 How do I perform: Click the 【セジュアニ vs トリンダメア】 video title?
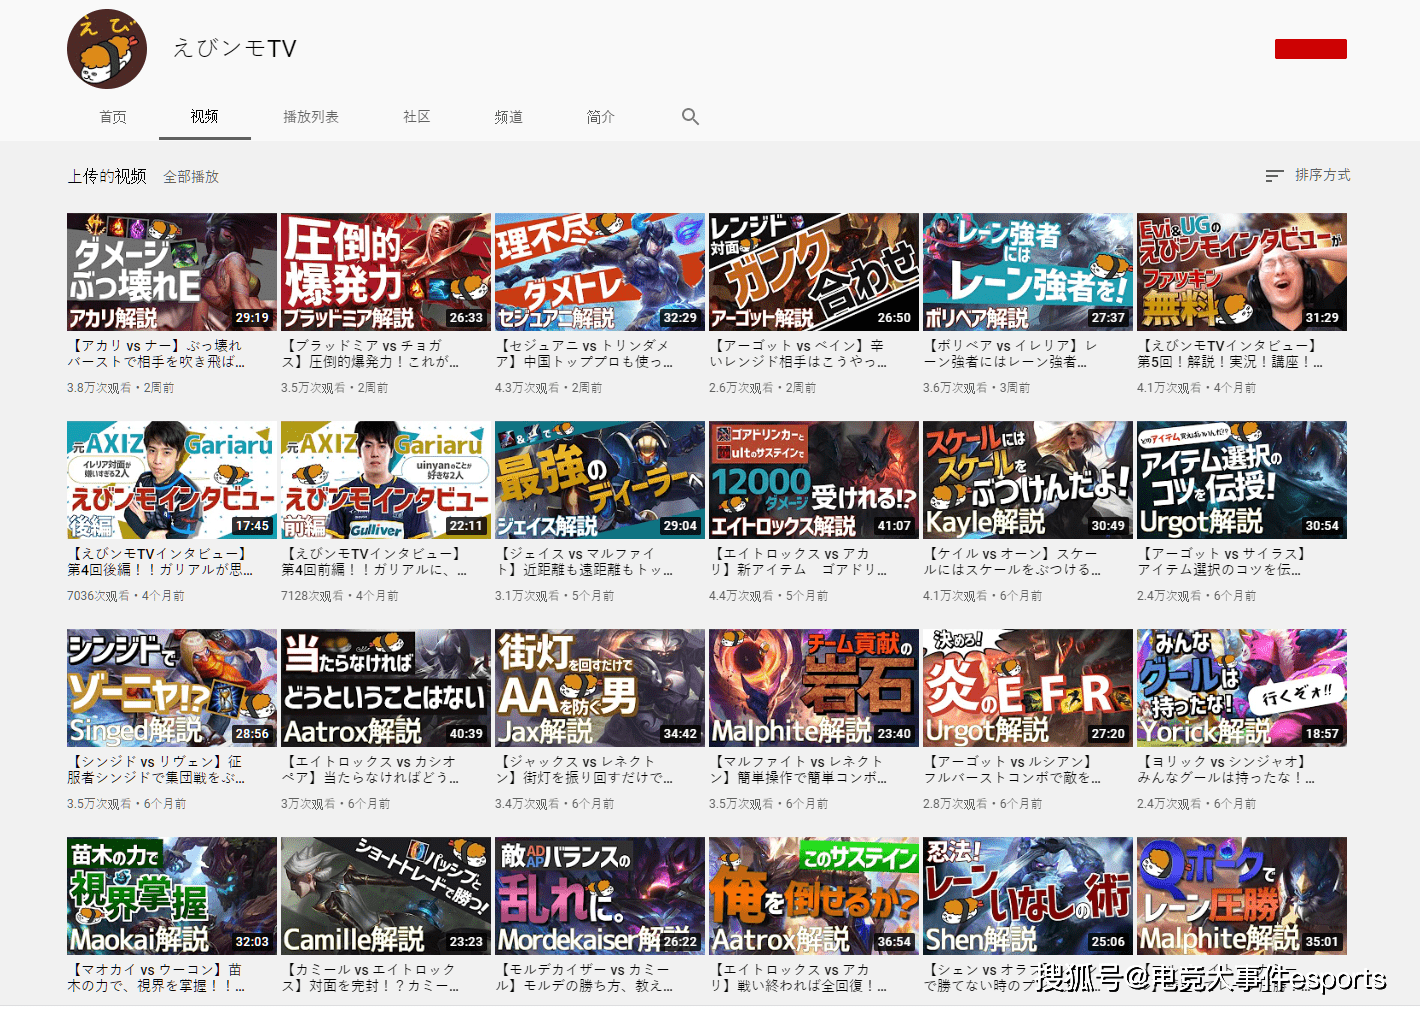584,354
